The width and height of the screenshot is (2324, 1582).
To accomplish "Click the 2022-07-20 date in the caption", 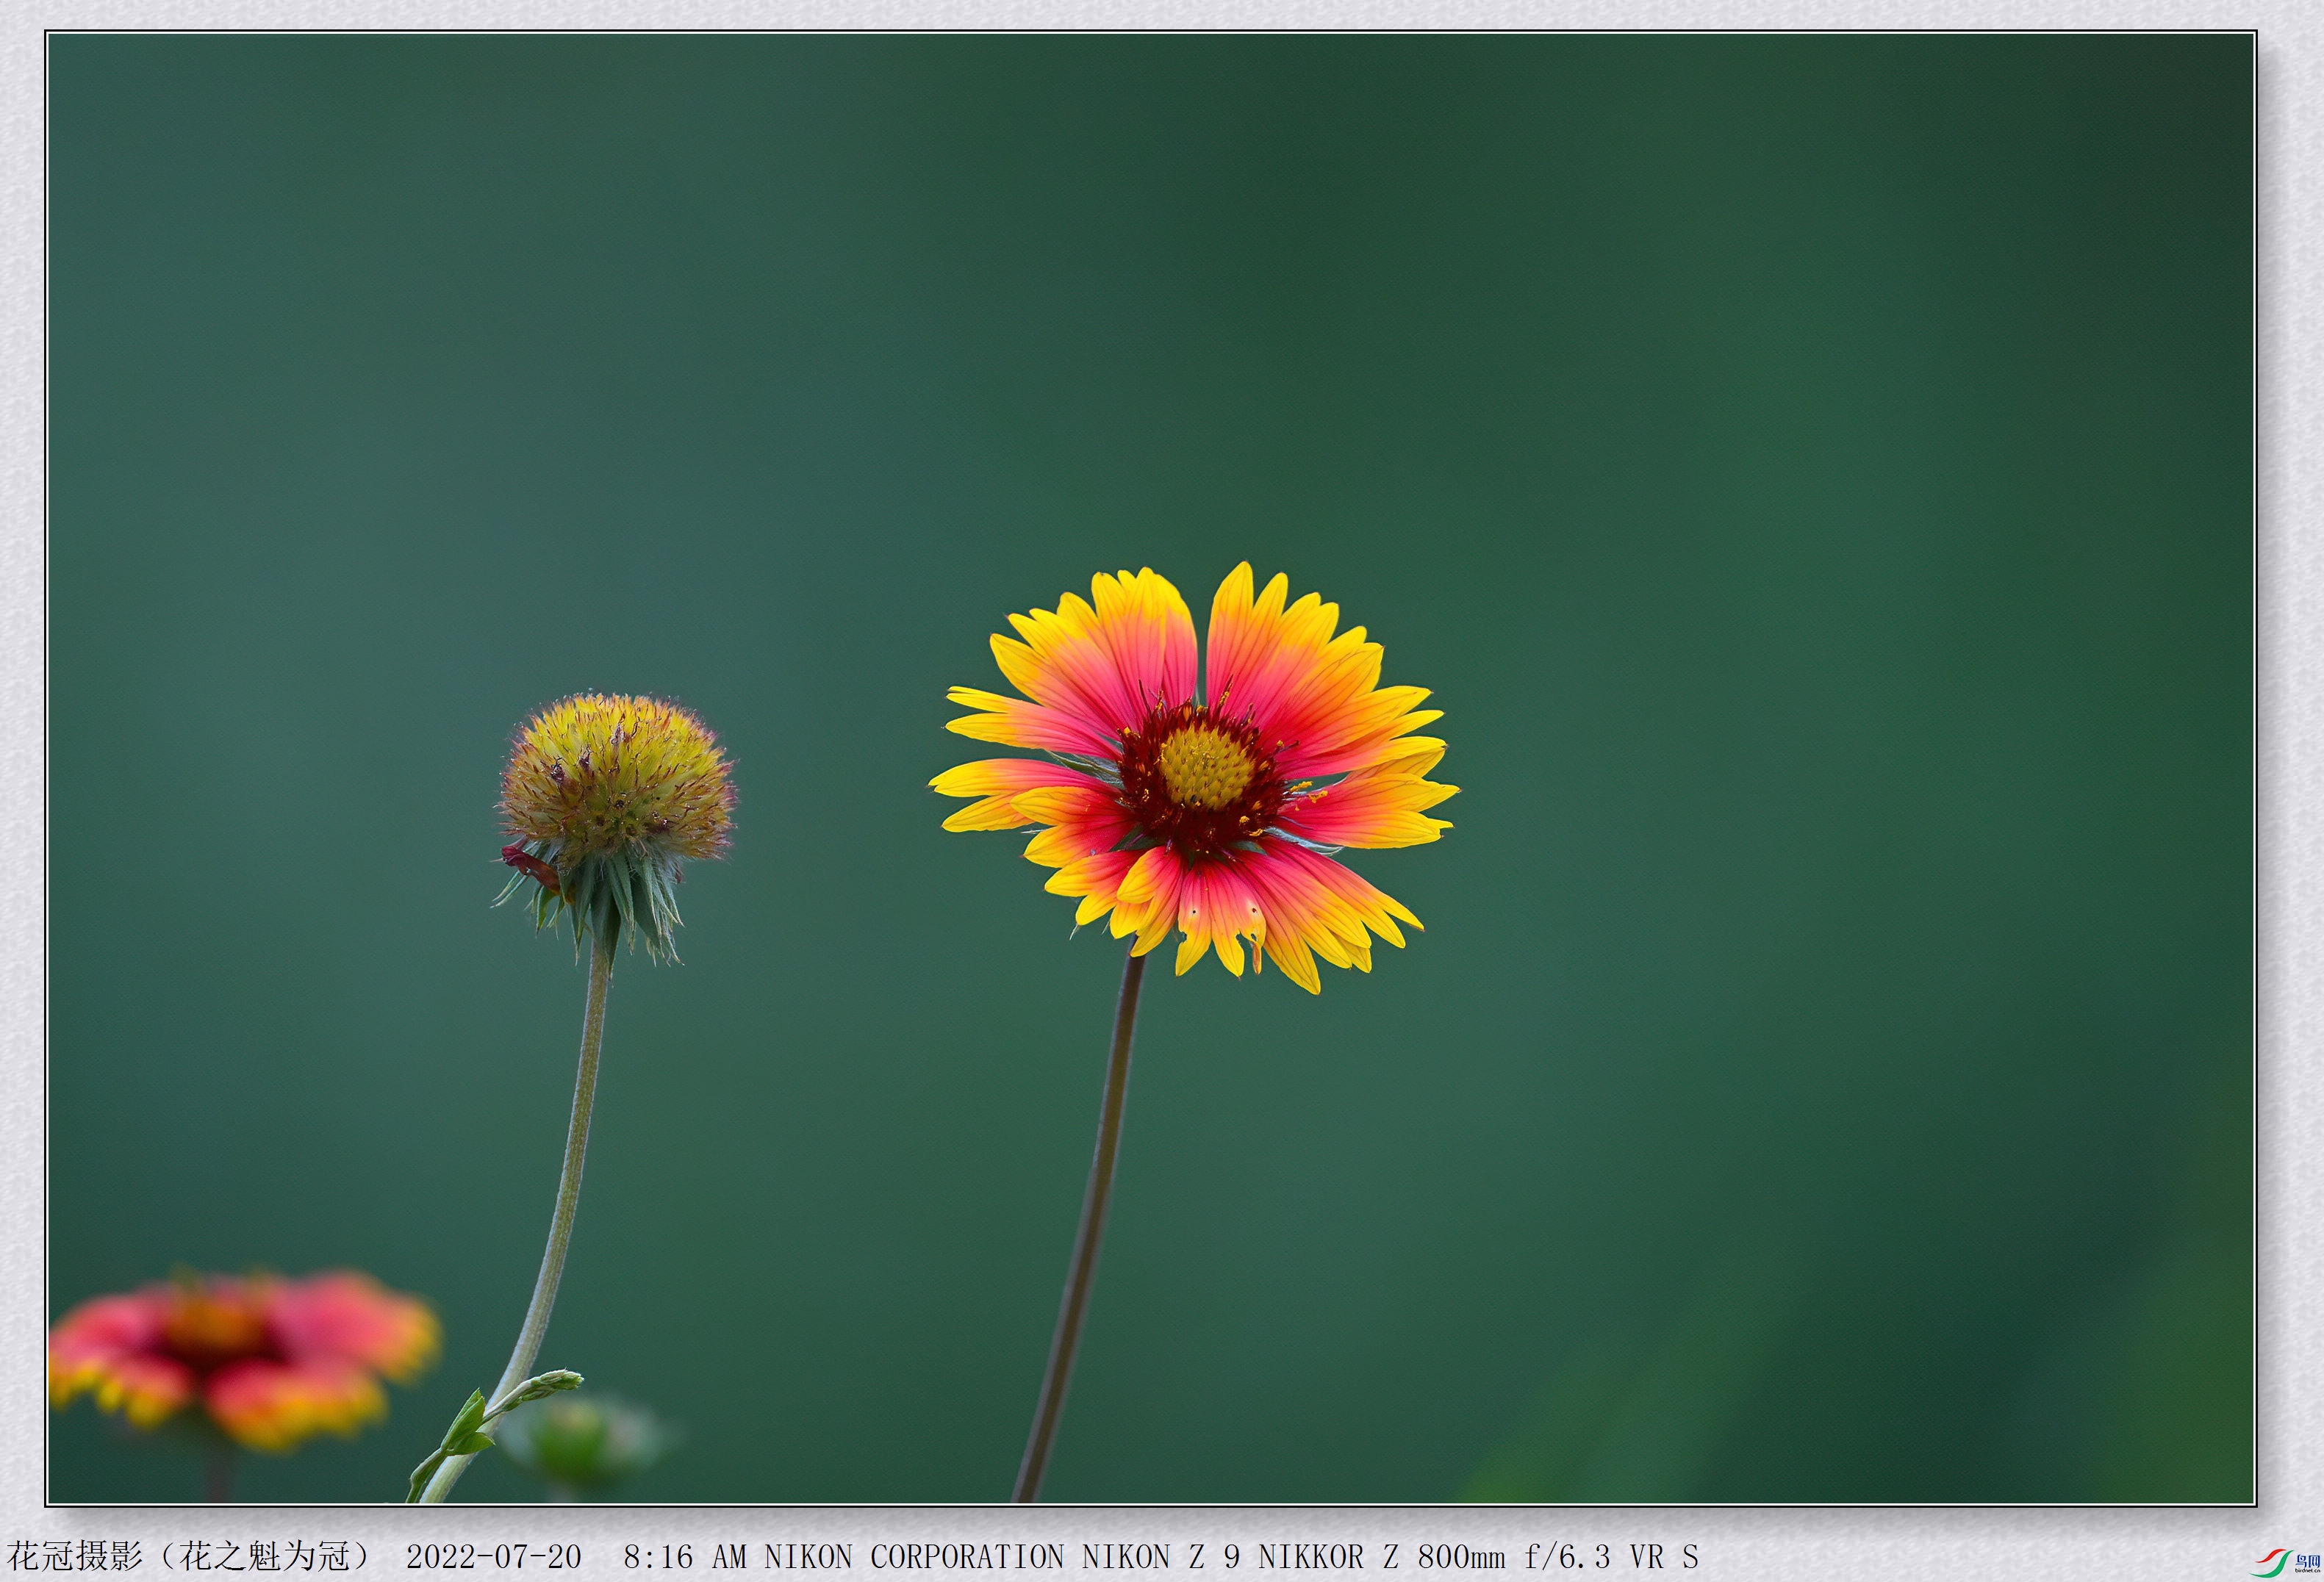I will point(493,1557).
